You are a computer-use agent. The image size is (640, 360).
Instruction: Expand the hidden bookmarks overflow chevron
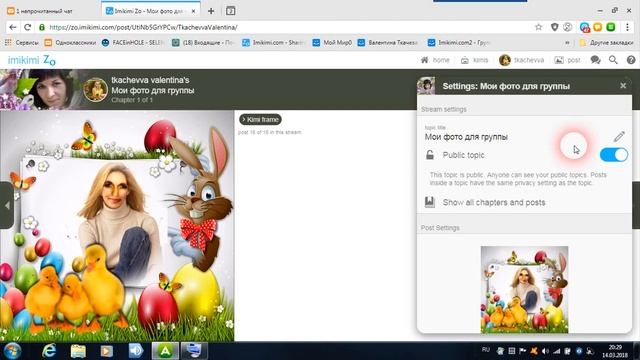(x=567, y=42)
